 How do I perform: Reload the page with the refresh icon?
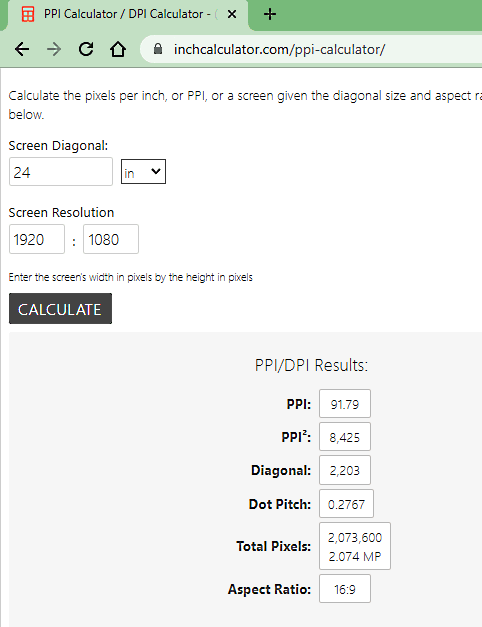pyautogui.click(x=86, y=49)
